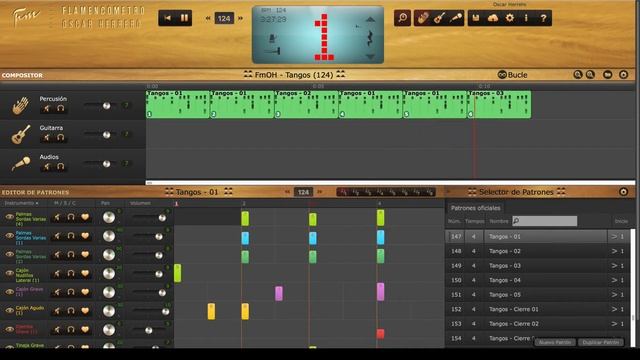640x360 pixels.
Task: Solo Cajón Grave with headphones icon
Action: (71, 292)
